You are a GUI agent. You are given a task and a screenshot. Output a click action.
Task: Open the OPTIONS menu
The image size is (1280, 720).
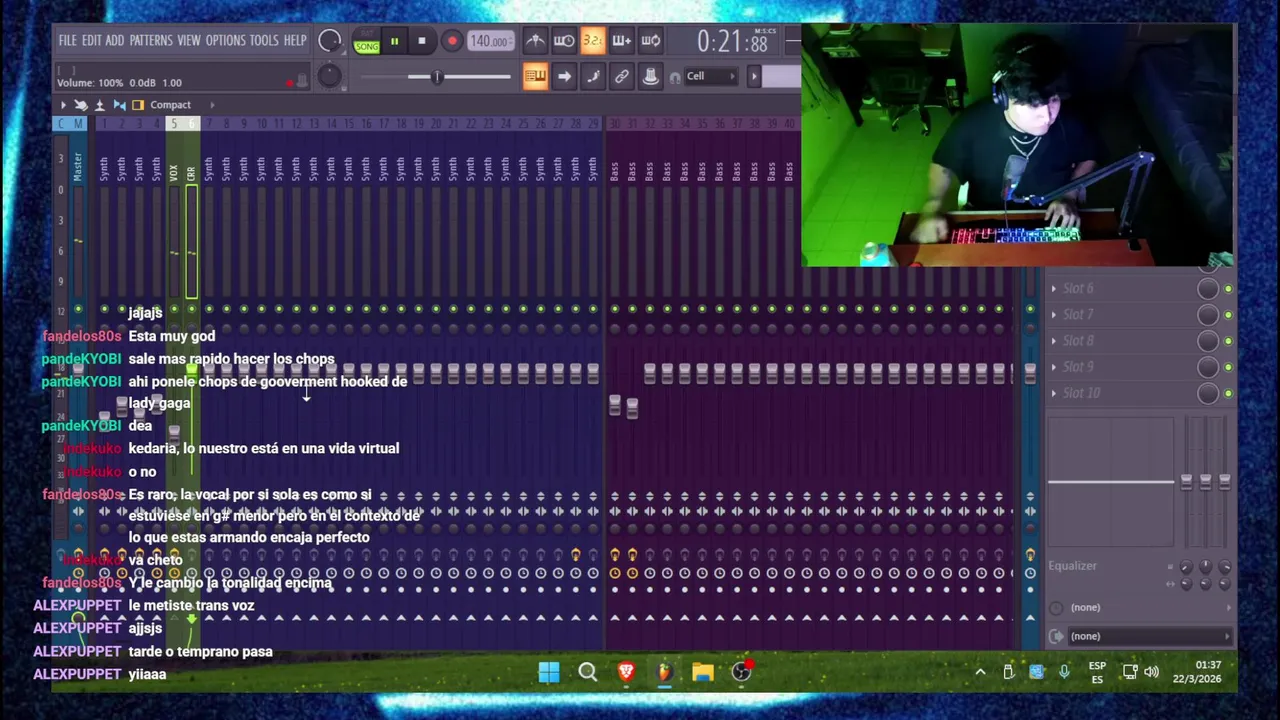[x=225, y=40]
